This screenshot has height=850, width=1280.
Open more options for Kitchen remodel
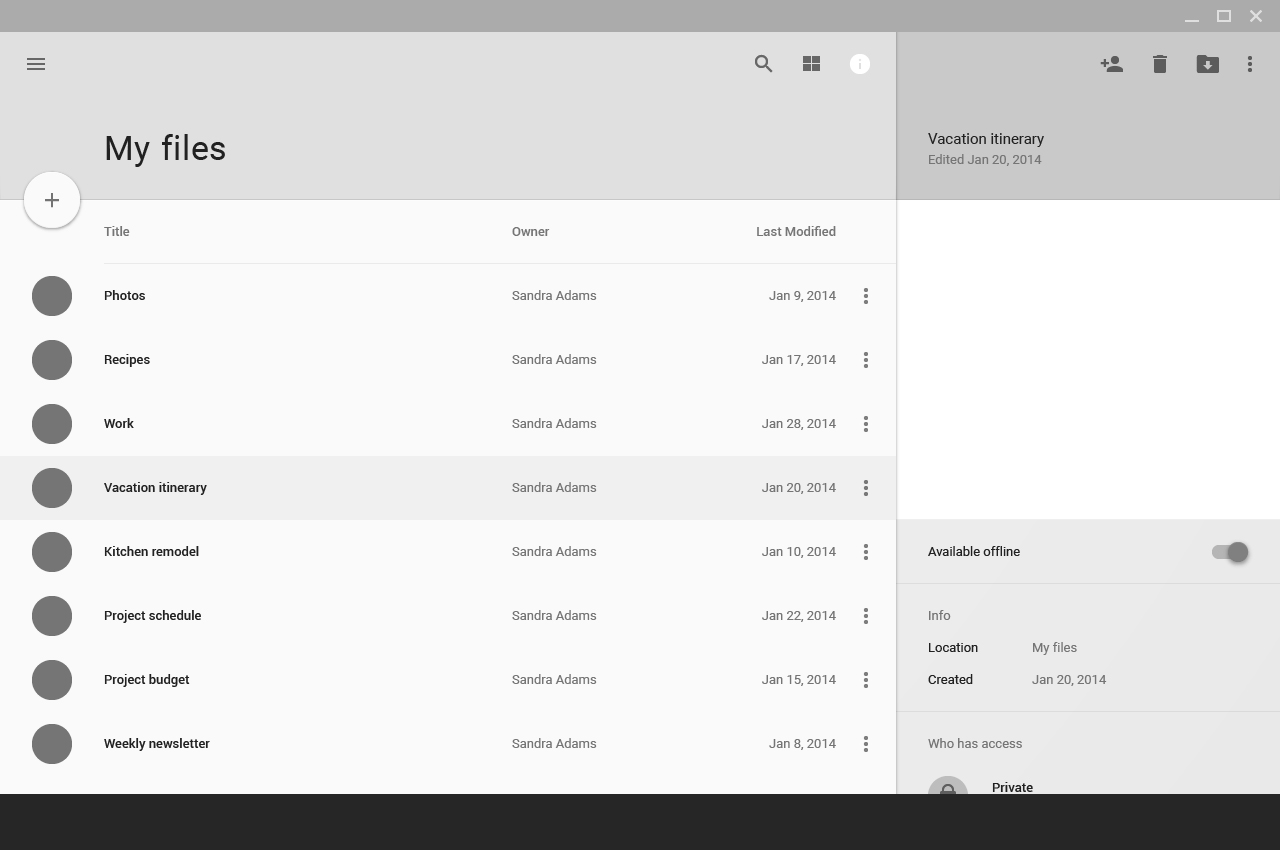pyautogui.click(x=865, y=552)
